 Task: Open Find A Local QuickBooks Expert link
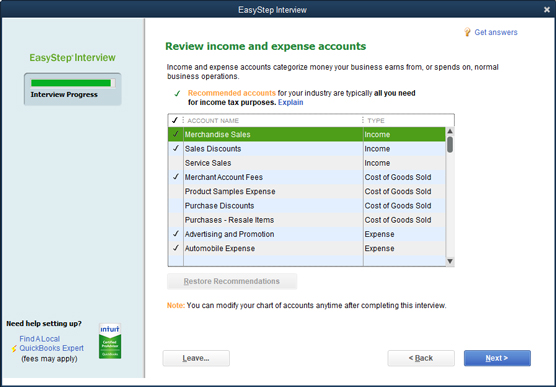click(x=51, y=343)
